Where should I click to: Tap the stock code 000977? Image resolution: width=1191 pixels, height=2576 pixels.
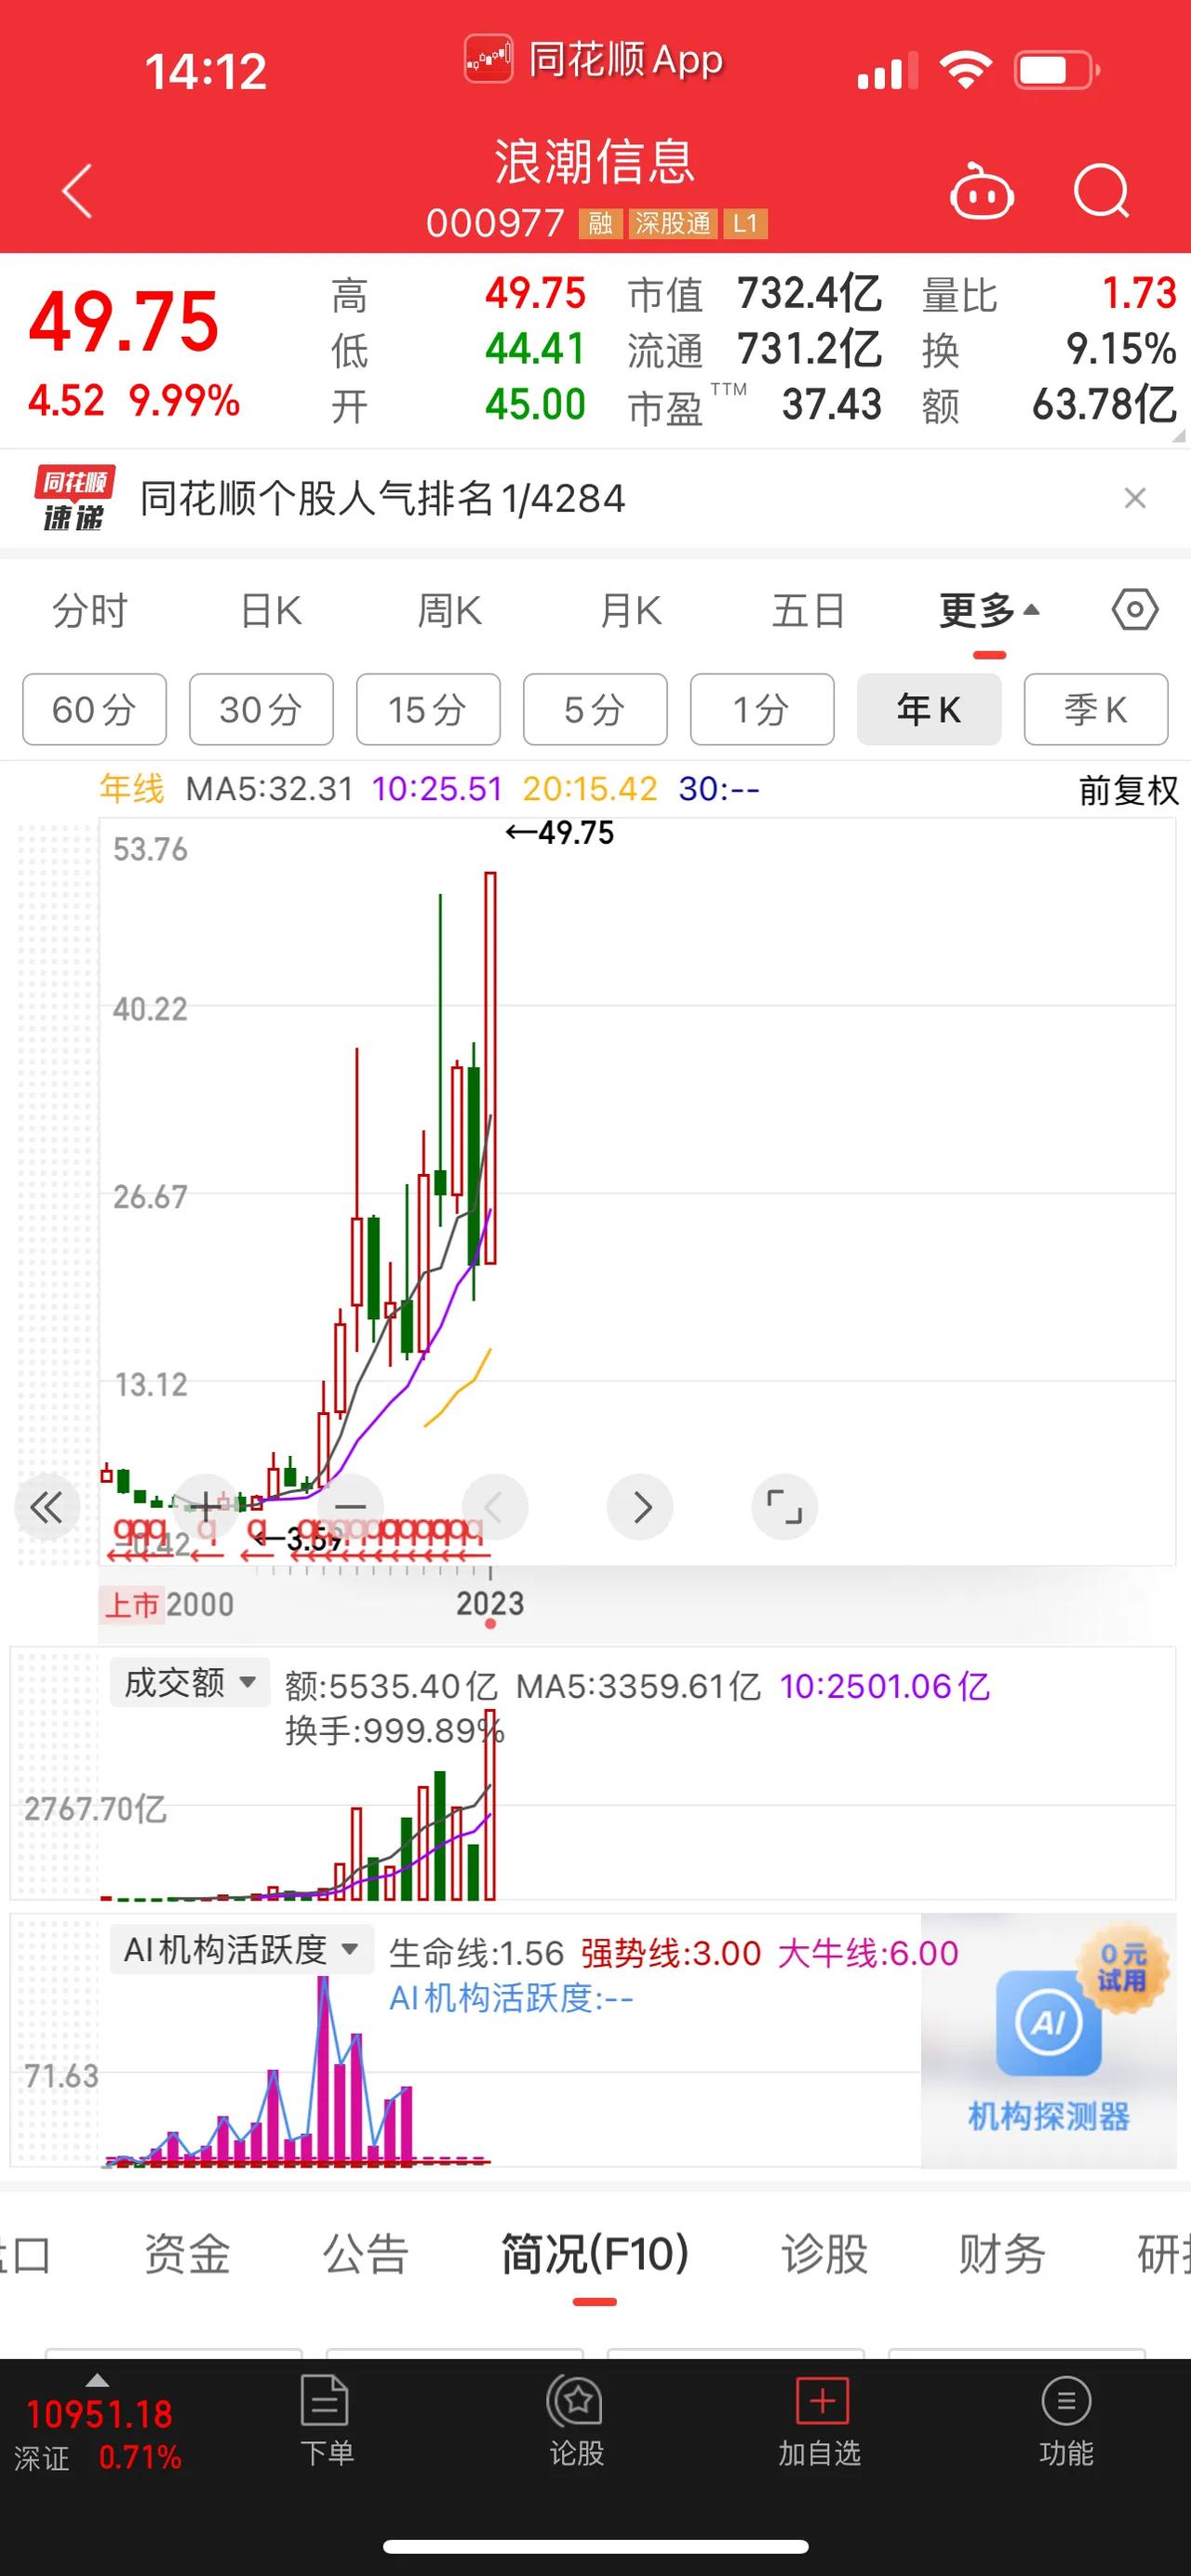point(495,223)
